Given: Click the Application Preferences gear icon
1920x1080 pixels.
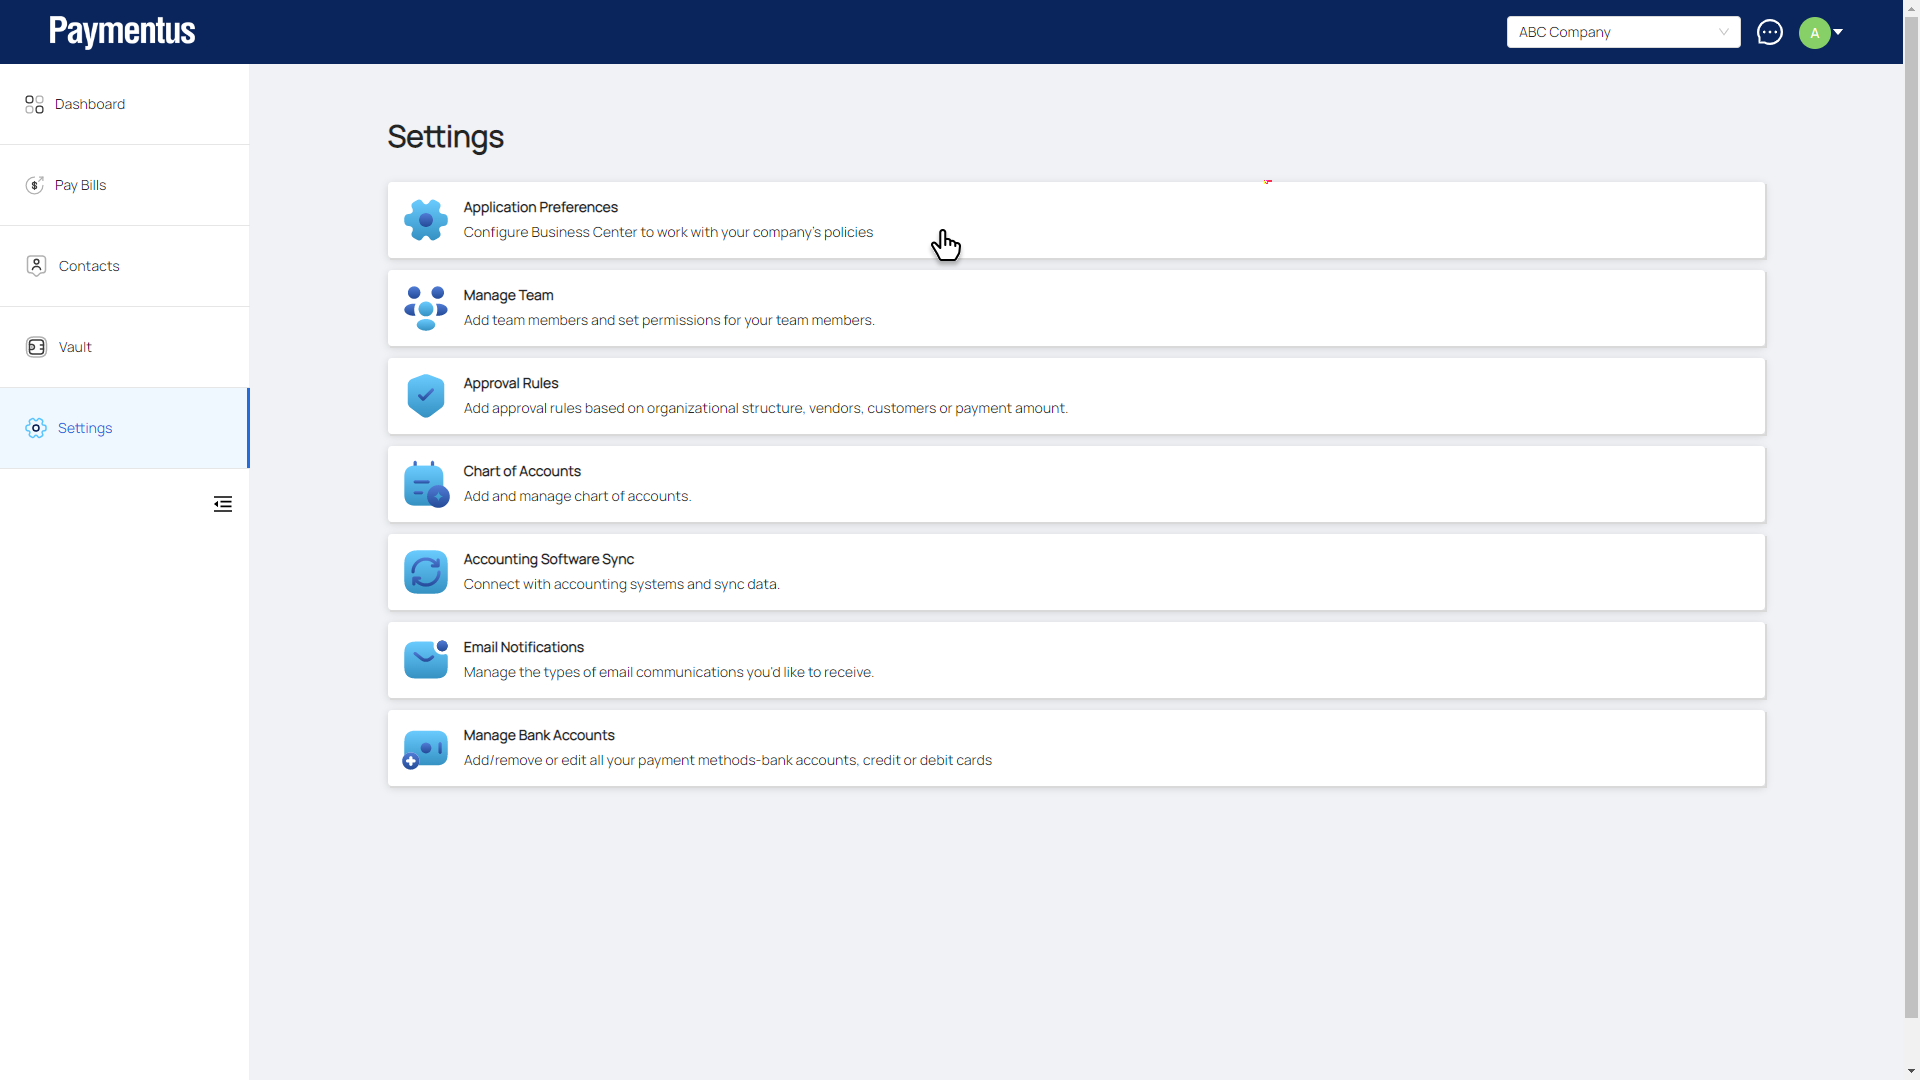Looking at the screenshot, I should pyautogui.click(x=425, y=220).
